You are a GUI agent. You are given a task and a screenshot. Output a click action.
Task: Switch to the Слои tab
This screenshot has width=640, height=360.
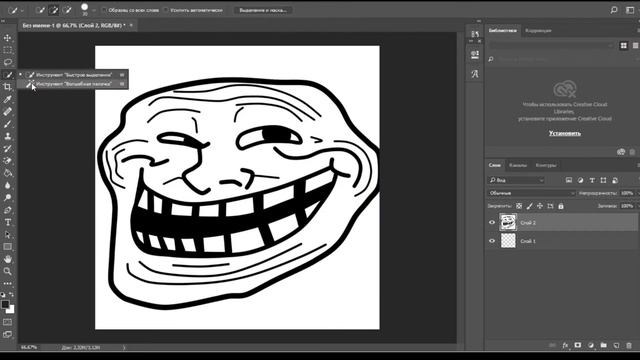[494, 165]
